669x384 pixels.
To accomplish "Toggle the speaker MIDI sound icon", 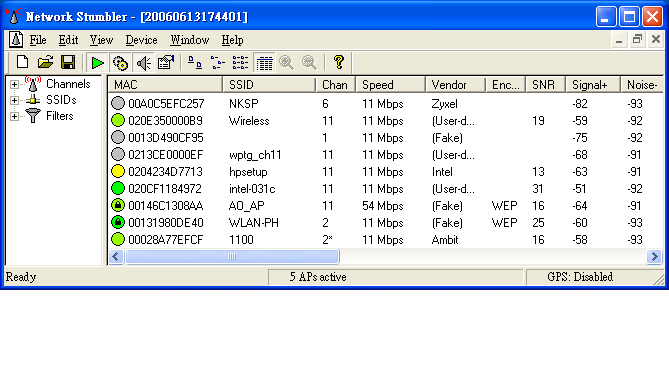I will click(x=143, y=63).
